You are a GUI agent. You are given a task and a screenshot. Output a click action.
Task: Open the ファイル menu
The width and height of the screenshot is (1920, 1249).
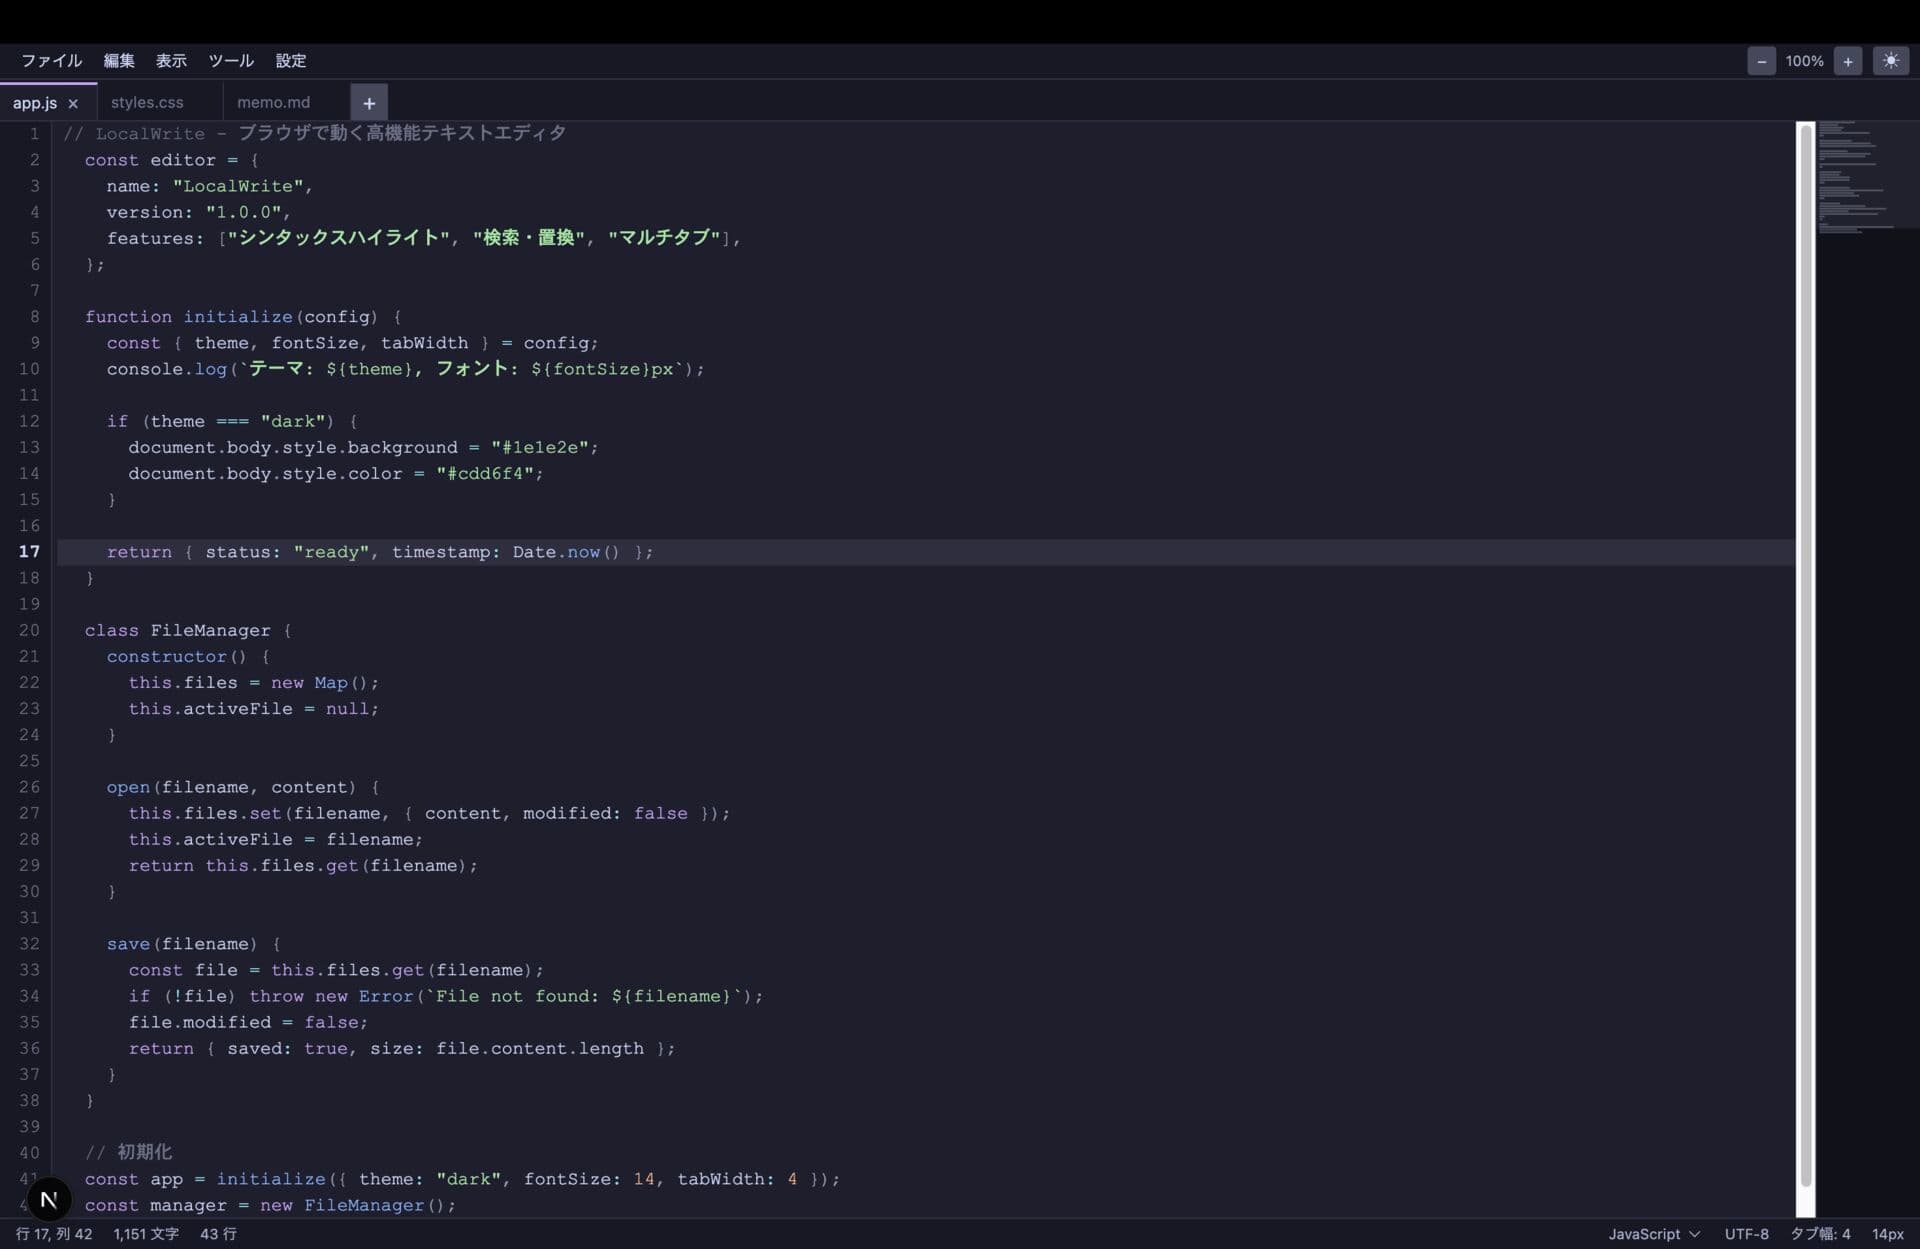pyautogui.click(x=51, y=61)
